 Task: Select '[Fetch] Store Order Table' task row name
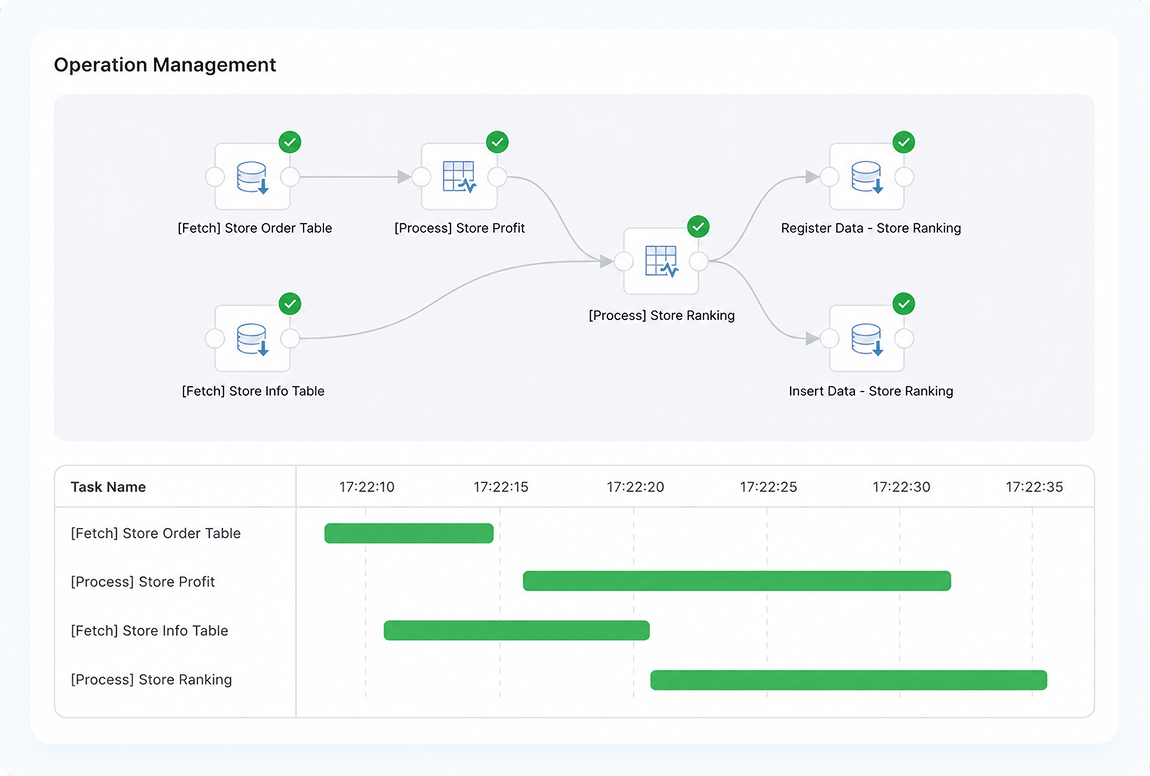pos(155,533)
